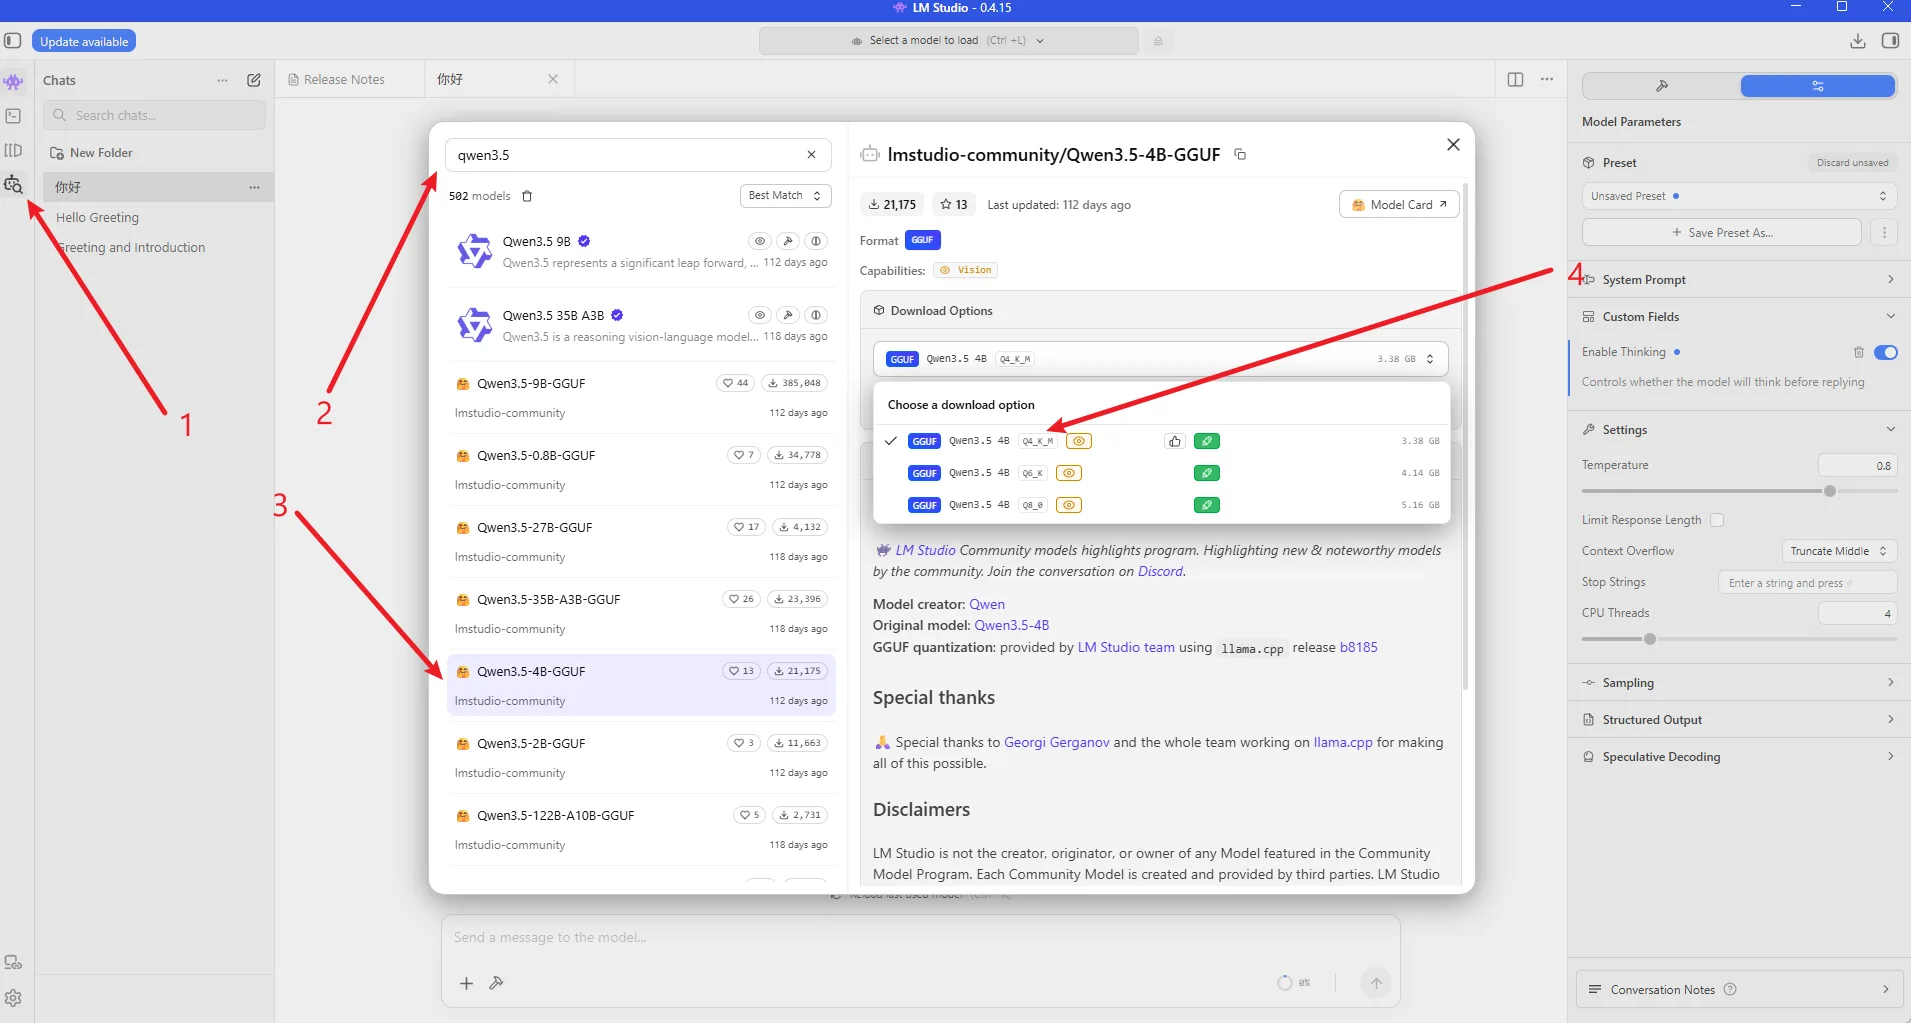Split the chat view with the split icon

(x=1515, y=79)
